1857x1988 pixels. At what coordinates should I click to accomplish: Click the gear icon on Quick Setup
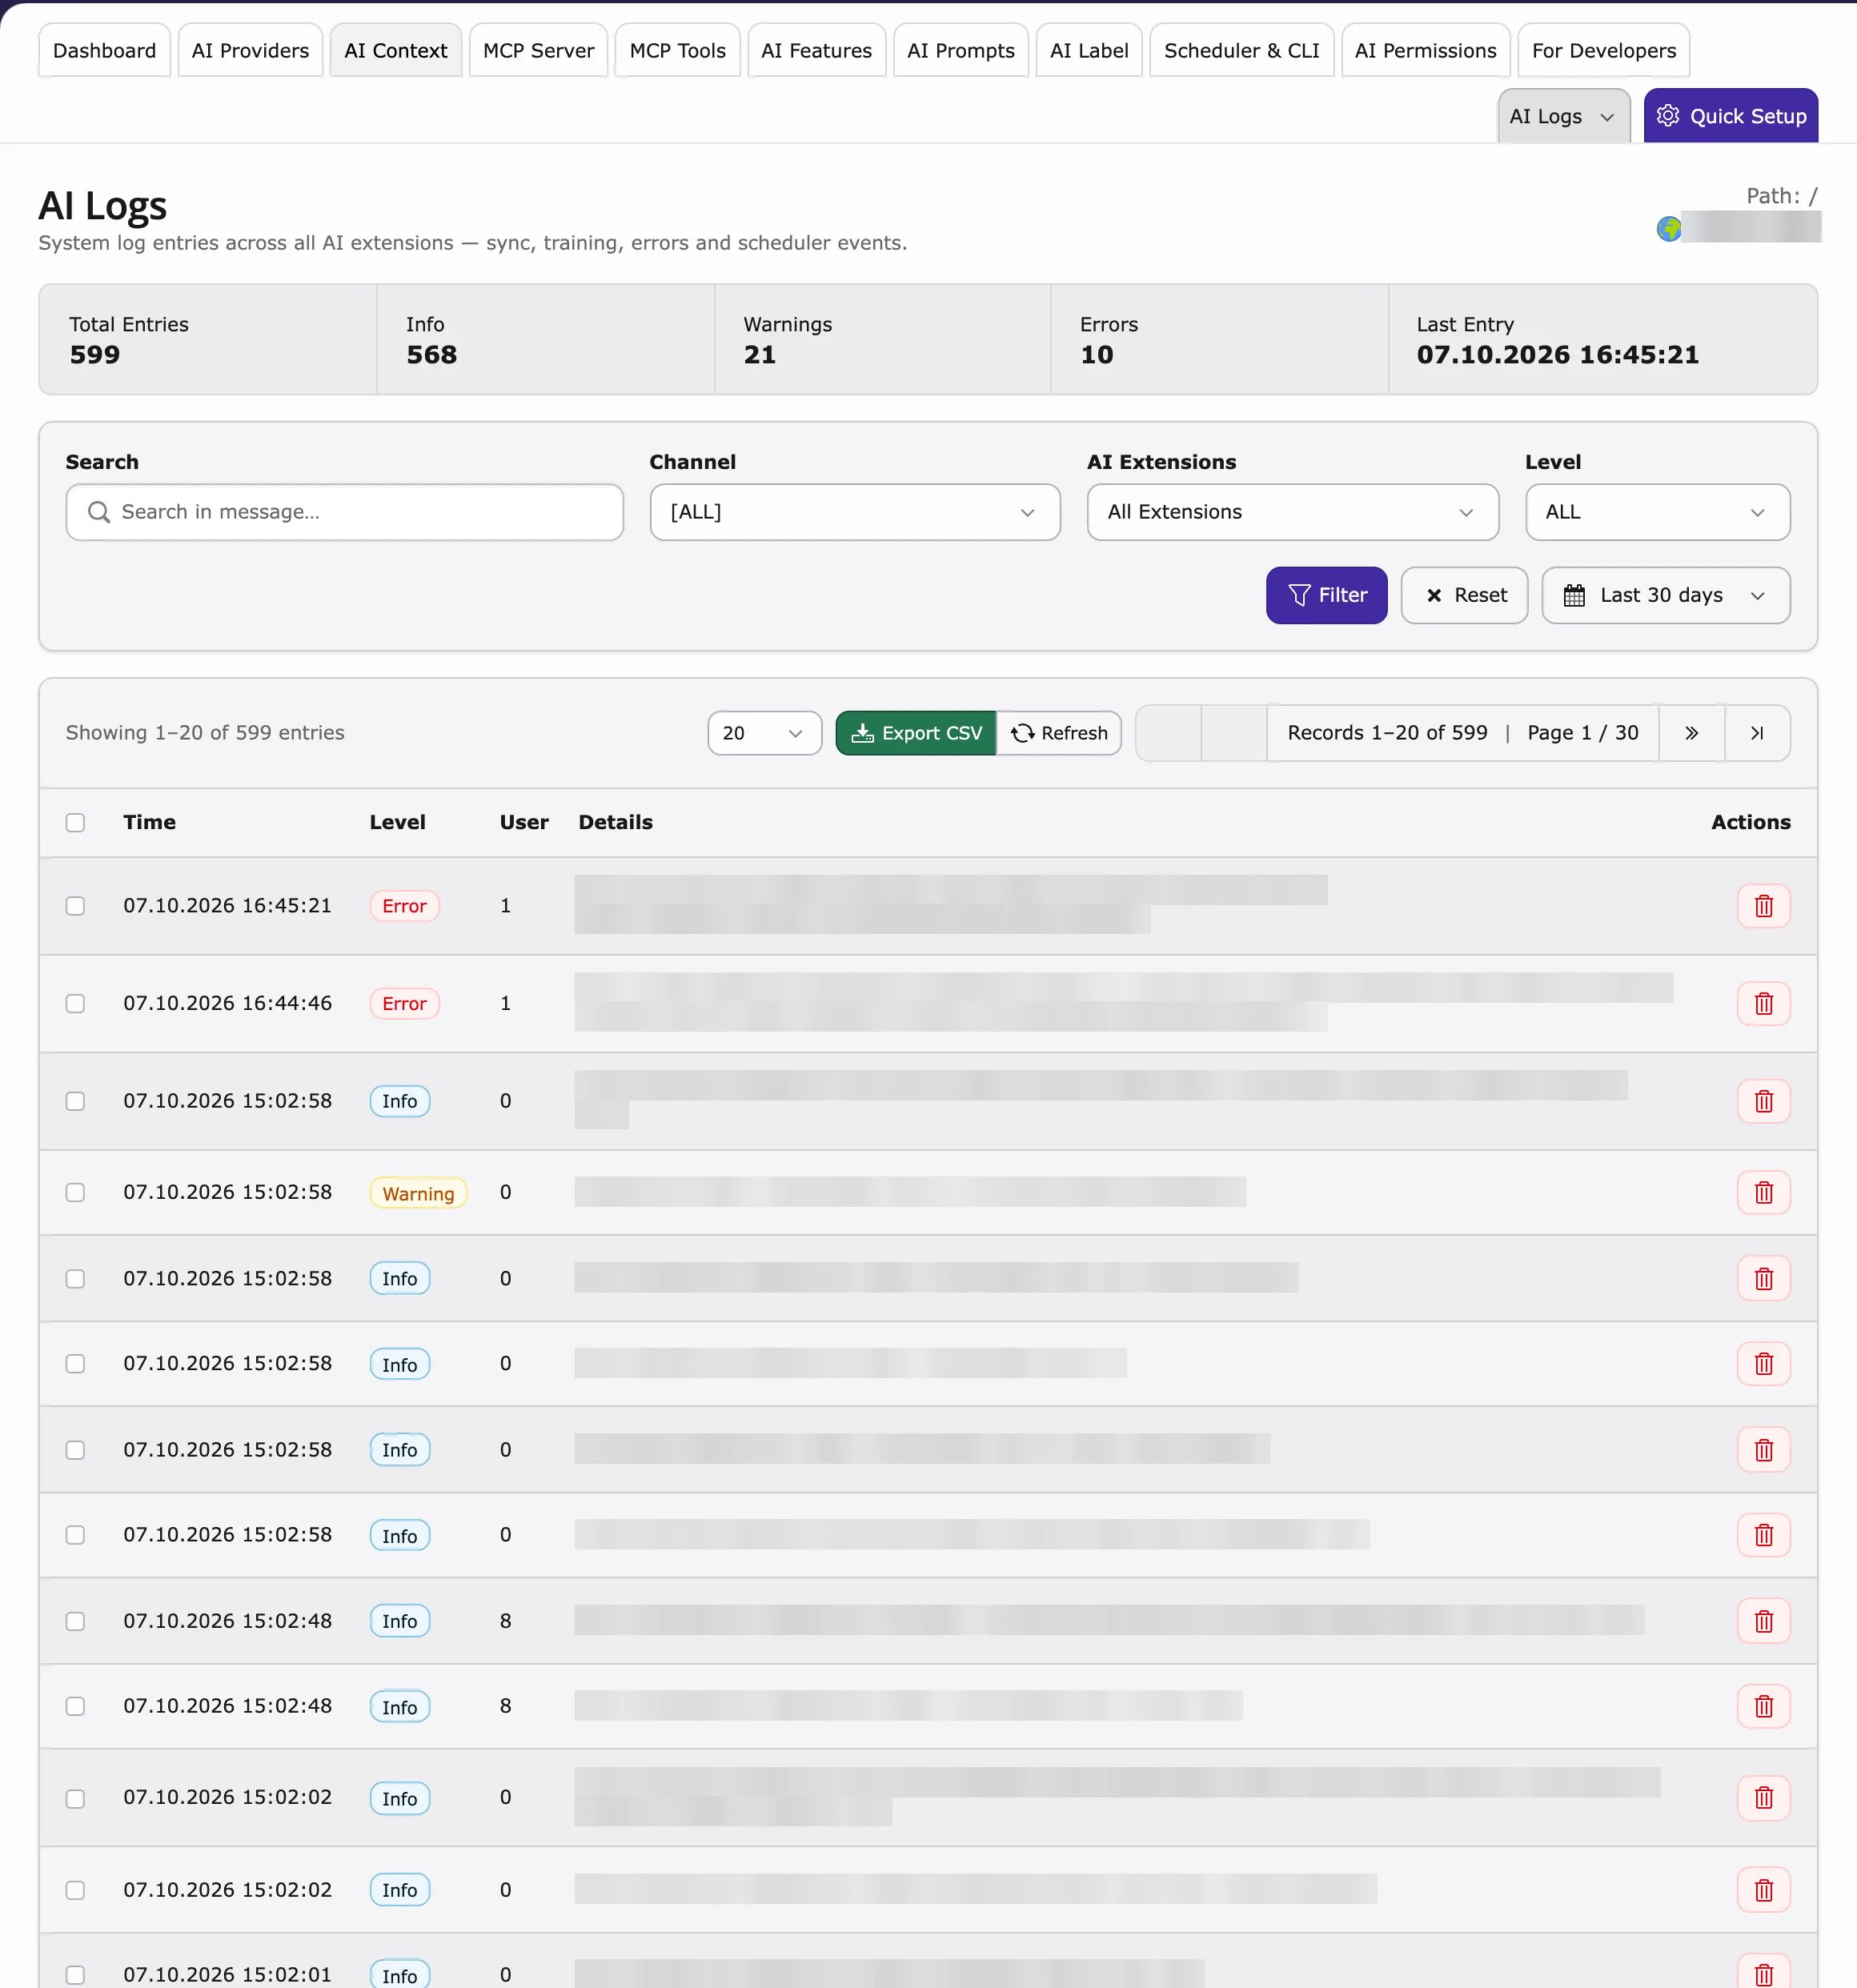[1667, 116]
